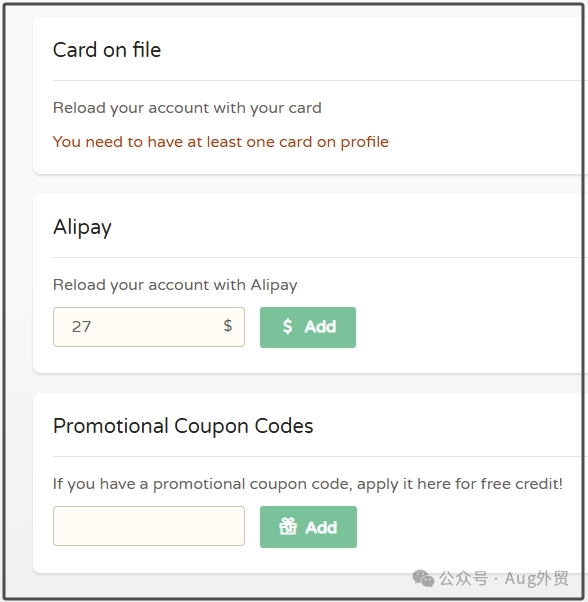Click the word Add beside the dollar icon
Screen dimensions: 588x602
[320, 327]
